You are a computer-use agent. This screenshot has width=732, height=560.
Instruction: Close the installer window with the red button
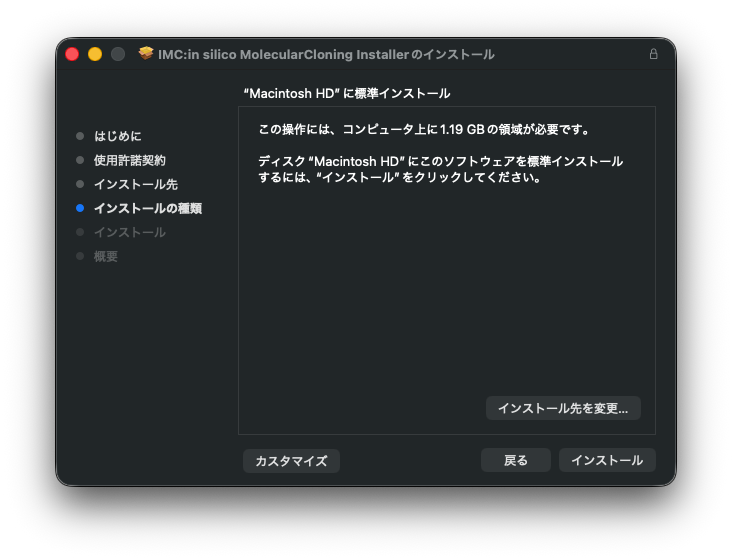click(72, 54)
